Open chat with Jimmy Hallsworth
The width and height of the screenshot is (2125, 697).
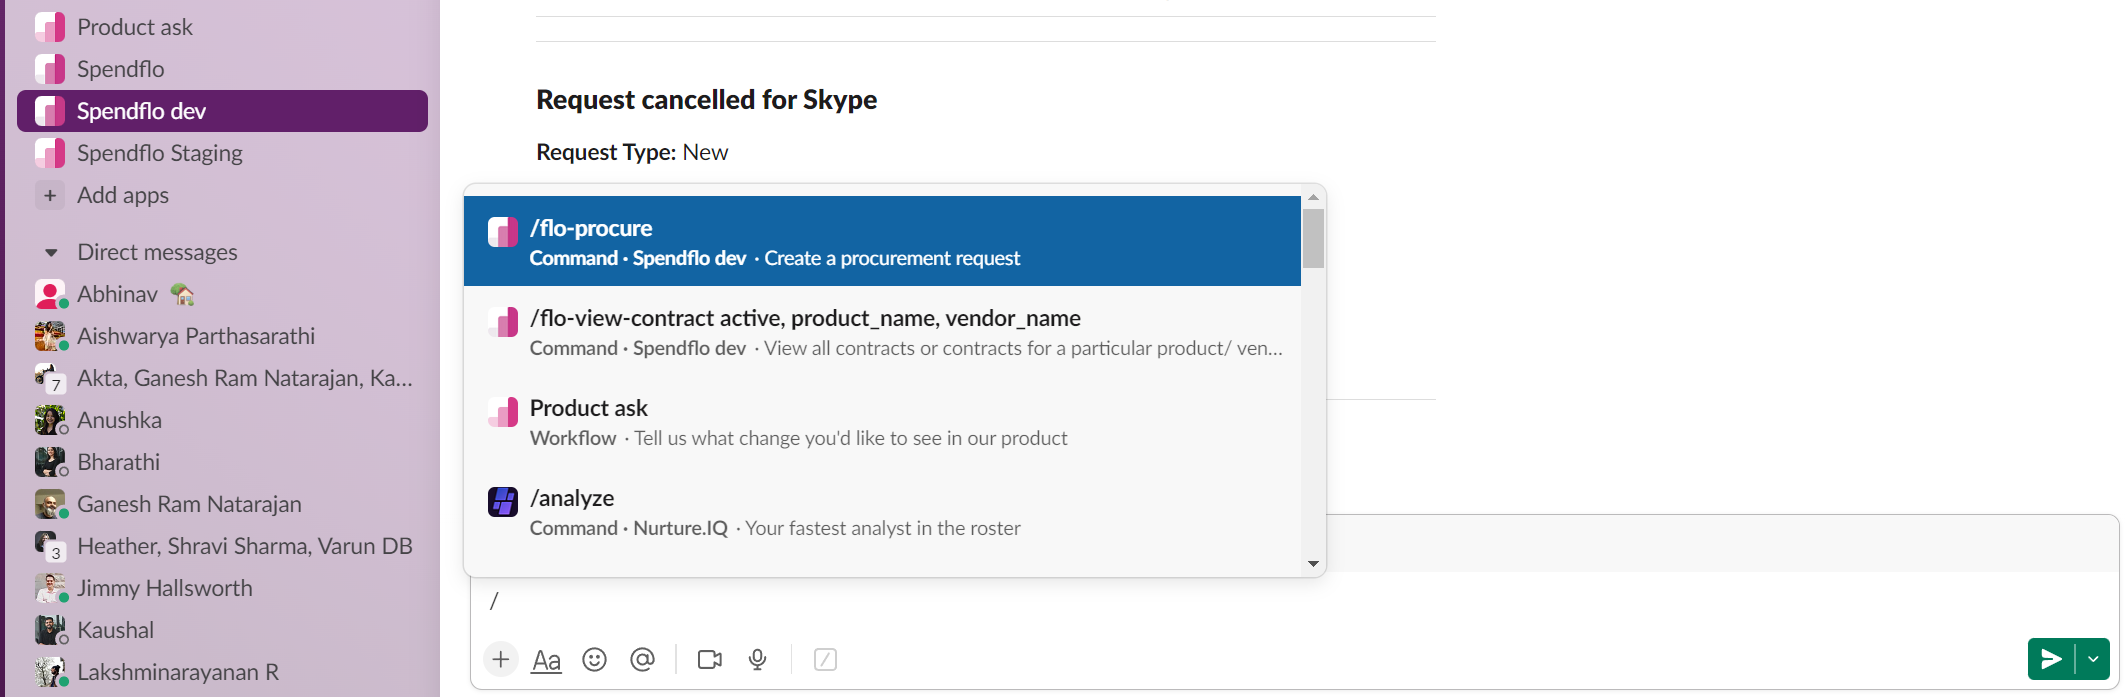tap(222, 588)
